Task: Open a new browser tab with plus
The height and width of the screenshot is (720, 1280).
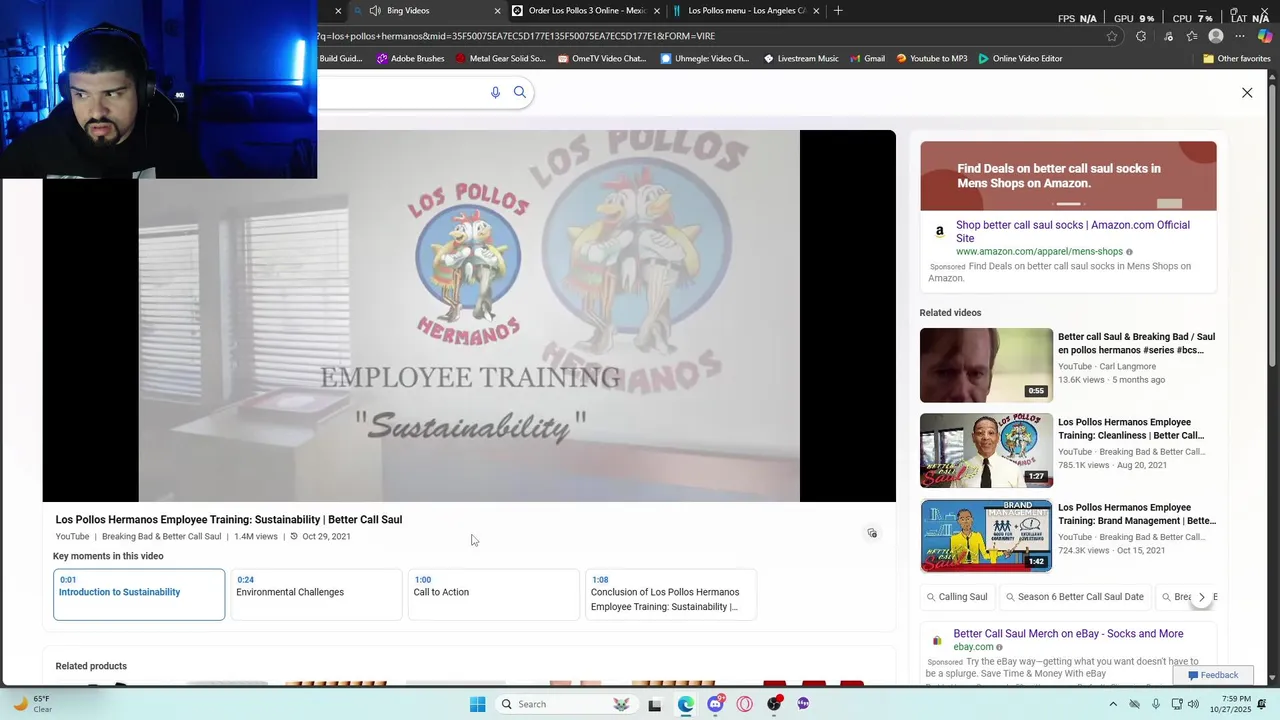Action: 838,11
